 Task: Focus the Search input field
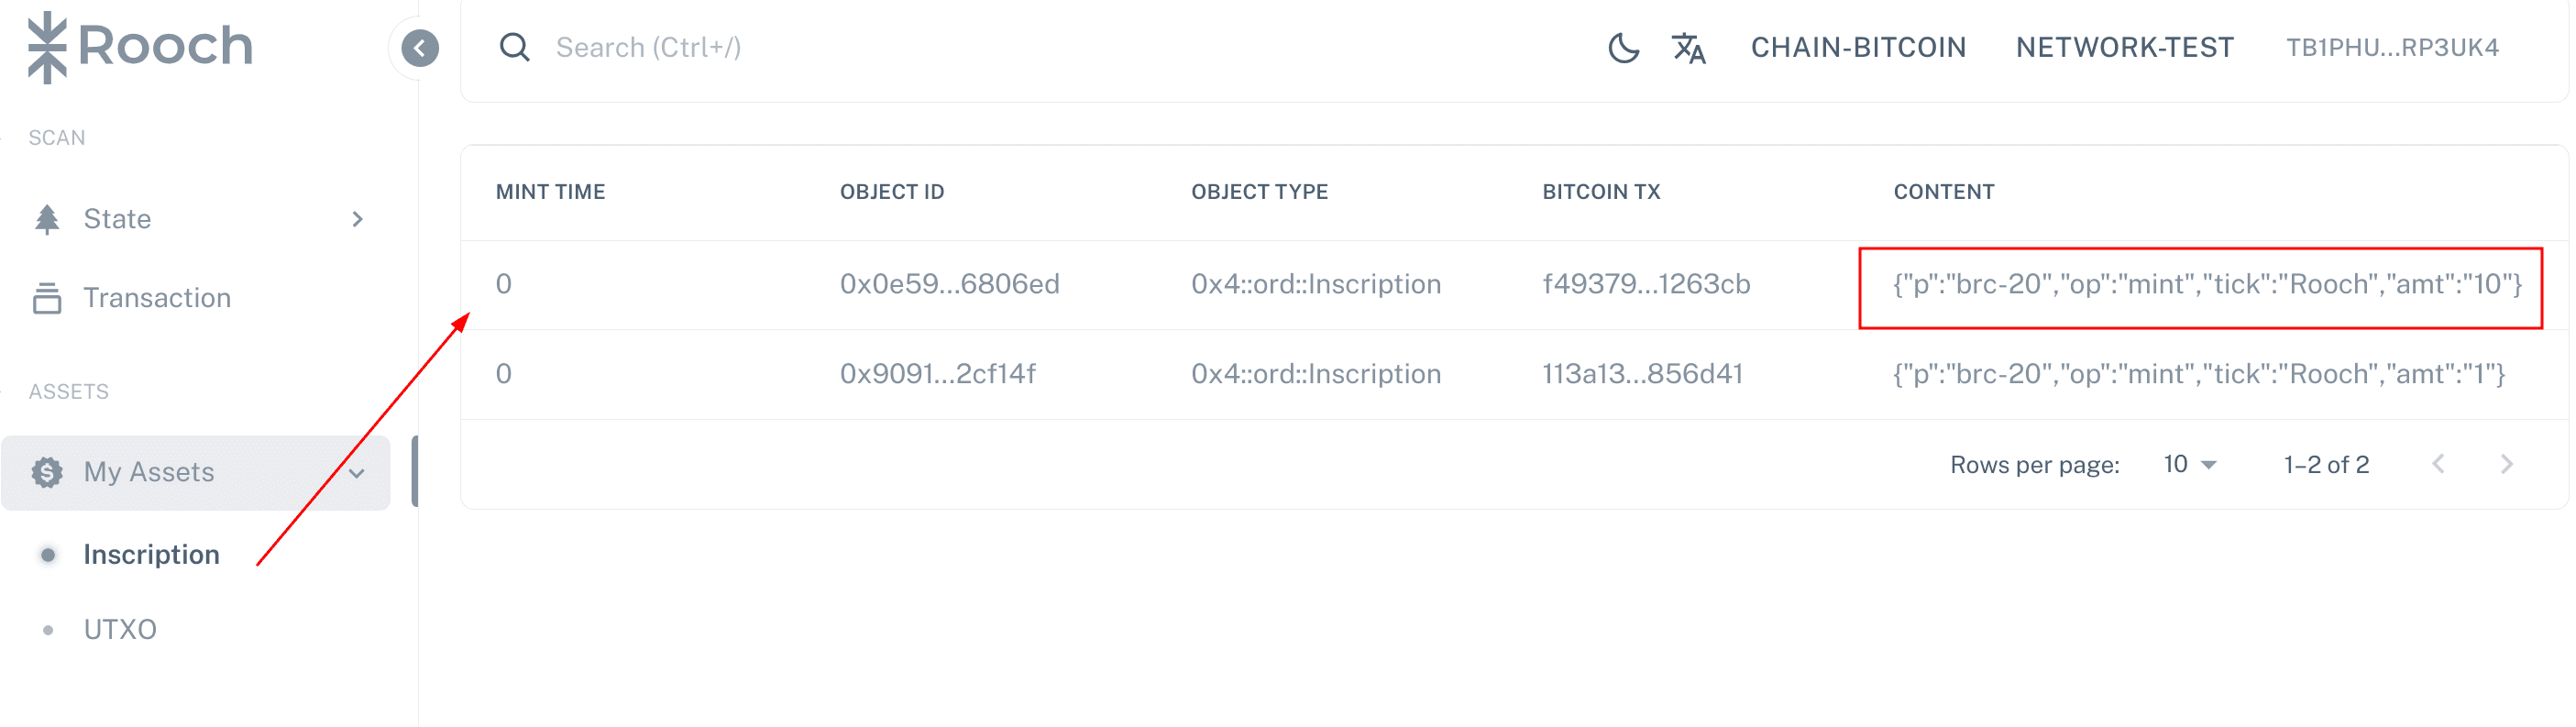[x=1050, y=47]
